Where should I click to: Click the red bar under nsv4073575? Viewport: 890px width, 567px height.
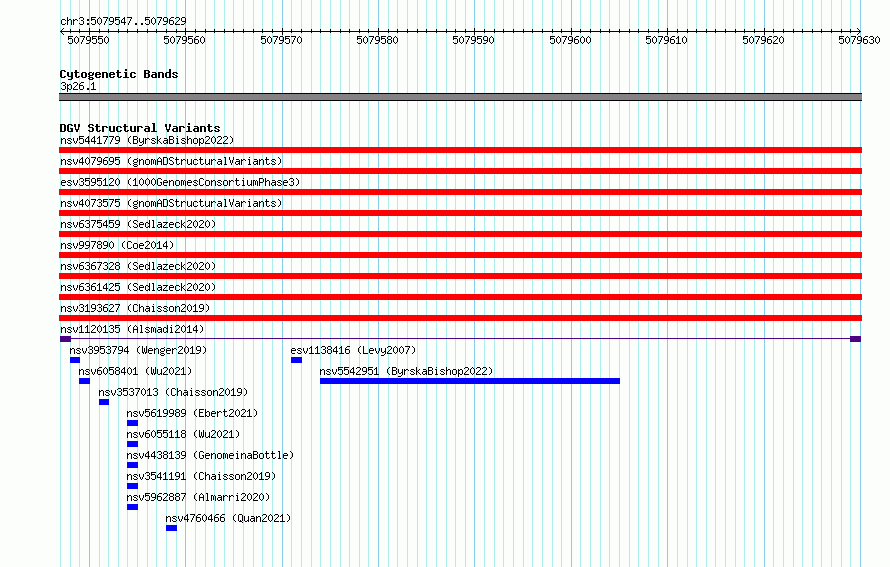point(460,213)
